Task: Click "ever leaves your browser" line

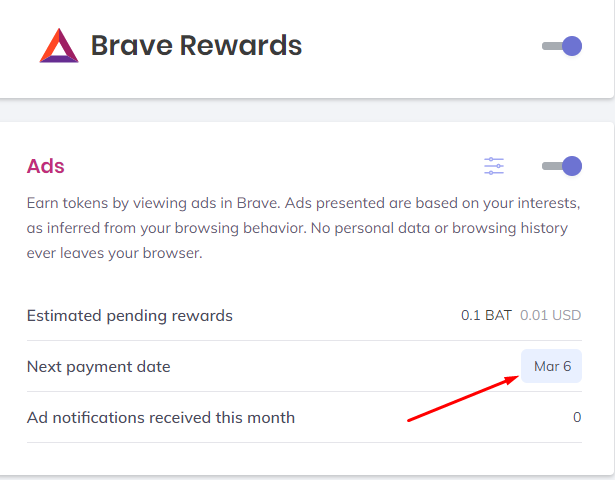Action: pos(114,253)
